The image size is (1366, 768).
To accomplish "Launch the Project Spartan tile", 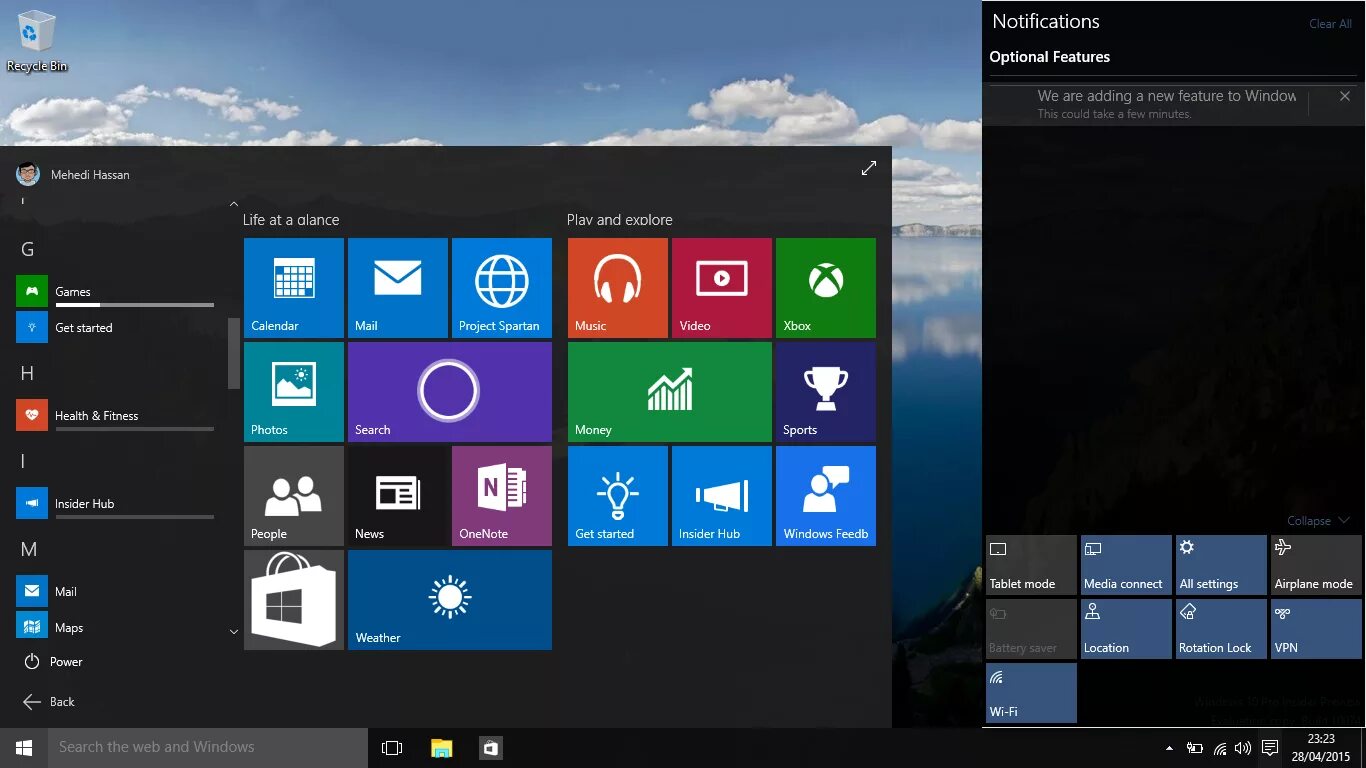I will coord(502,288).
